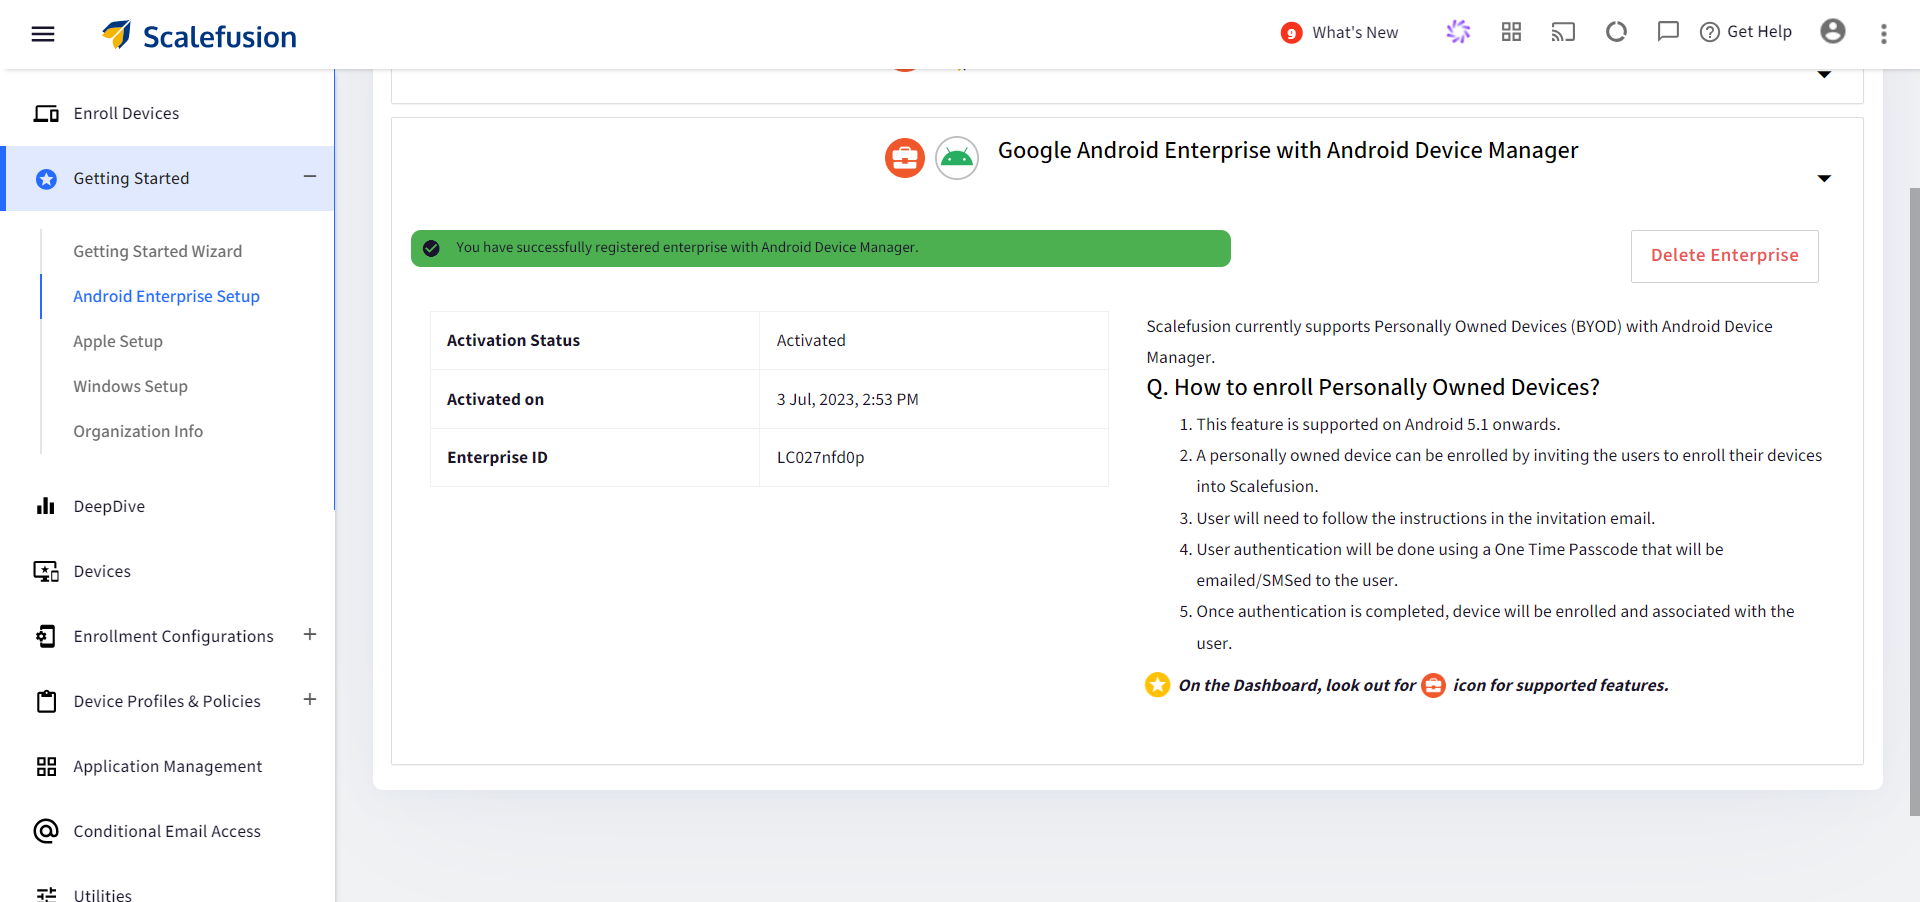Click the Utilities sliders icon

tap(46, 895)
